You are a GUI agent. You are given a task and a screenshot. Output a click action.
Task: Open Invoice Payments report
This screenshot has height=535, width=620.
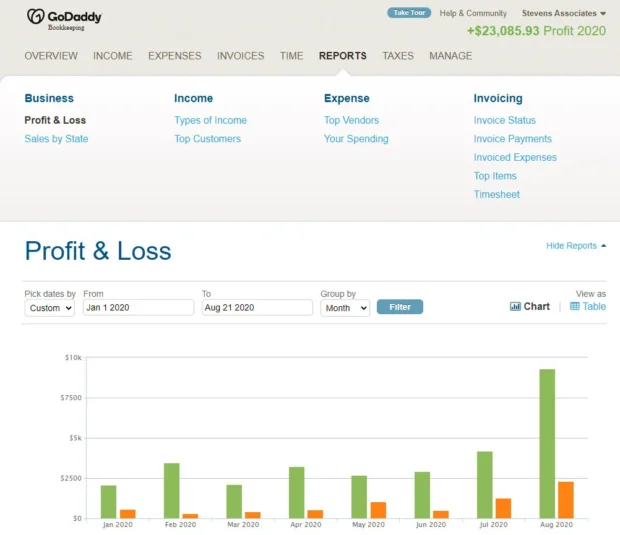click(512, 139)
